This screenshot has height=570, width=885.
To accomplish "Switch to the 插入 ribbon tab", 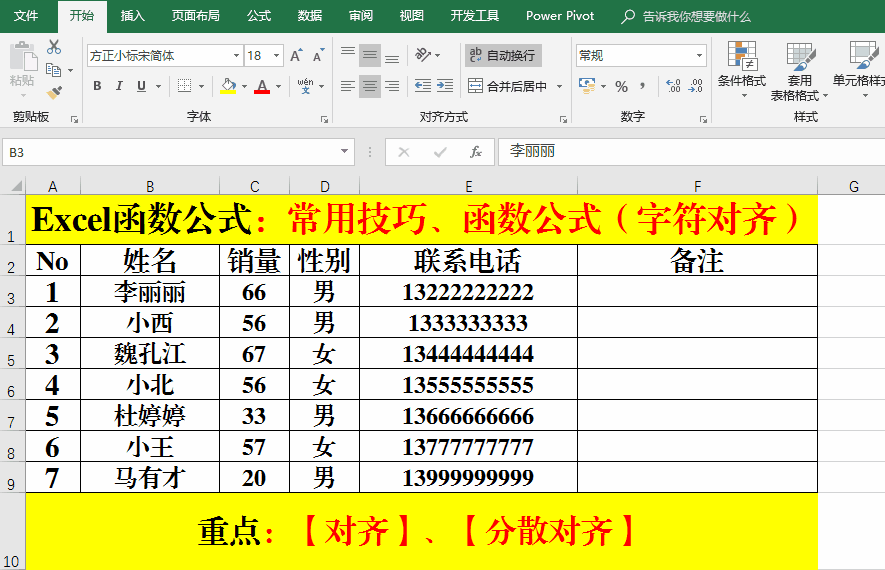I will pyautogui.click(x=132, y=16).
